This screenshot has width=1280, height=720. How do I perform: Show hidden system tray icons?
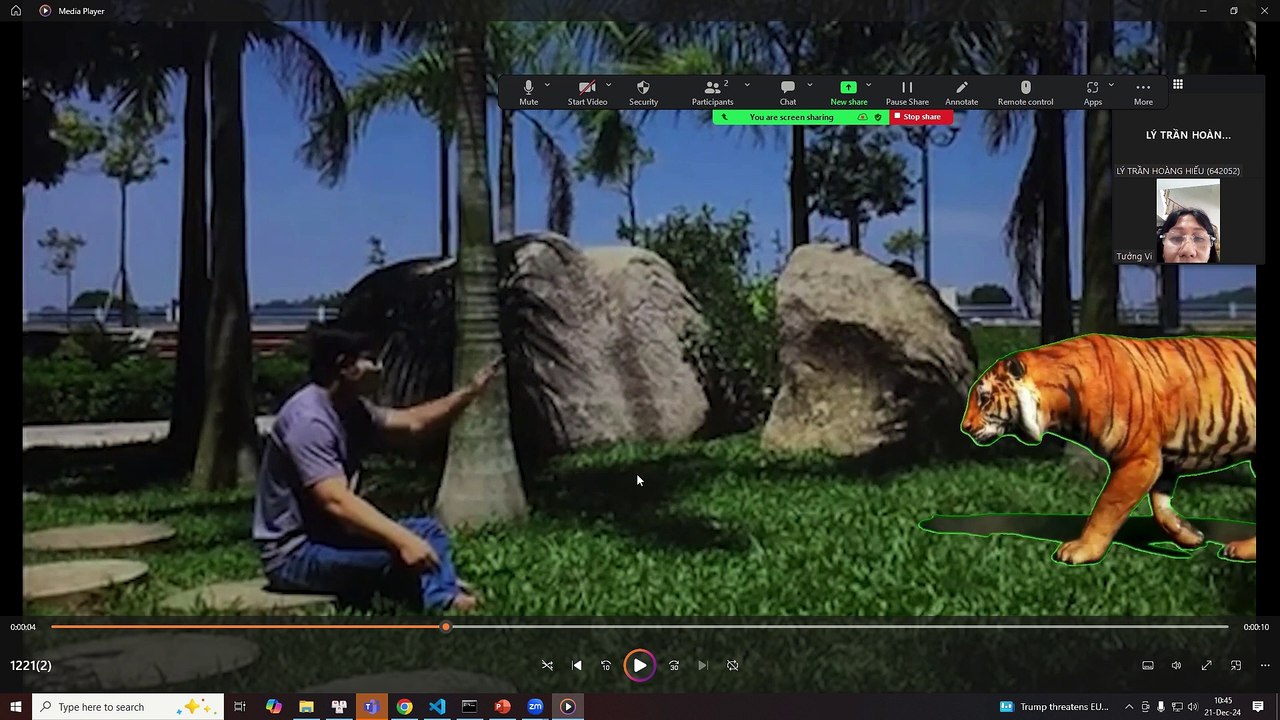pos(1129,707)
